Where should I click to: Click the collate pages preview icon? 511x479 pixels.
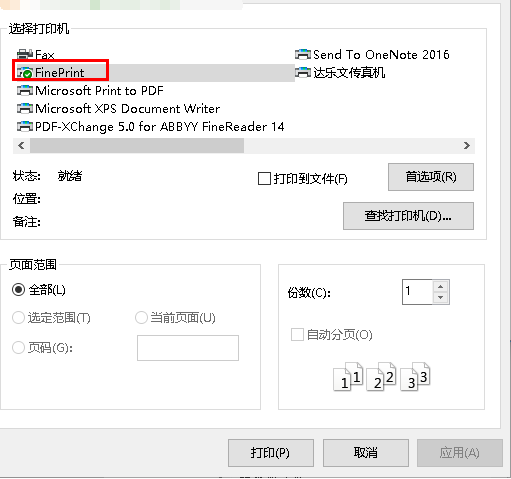point(382,377)
